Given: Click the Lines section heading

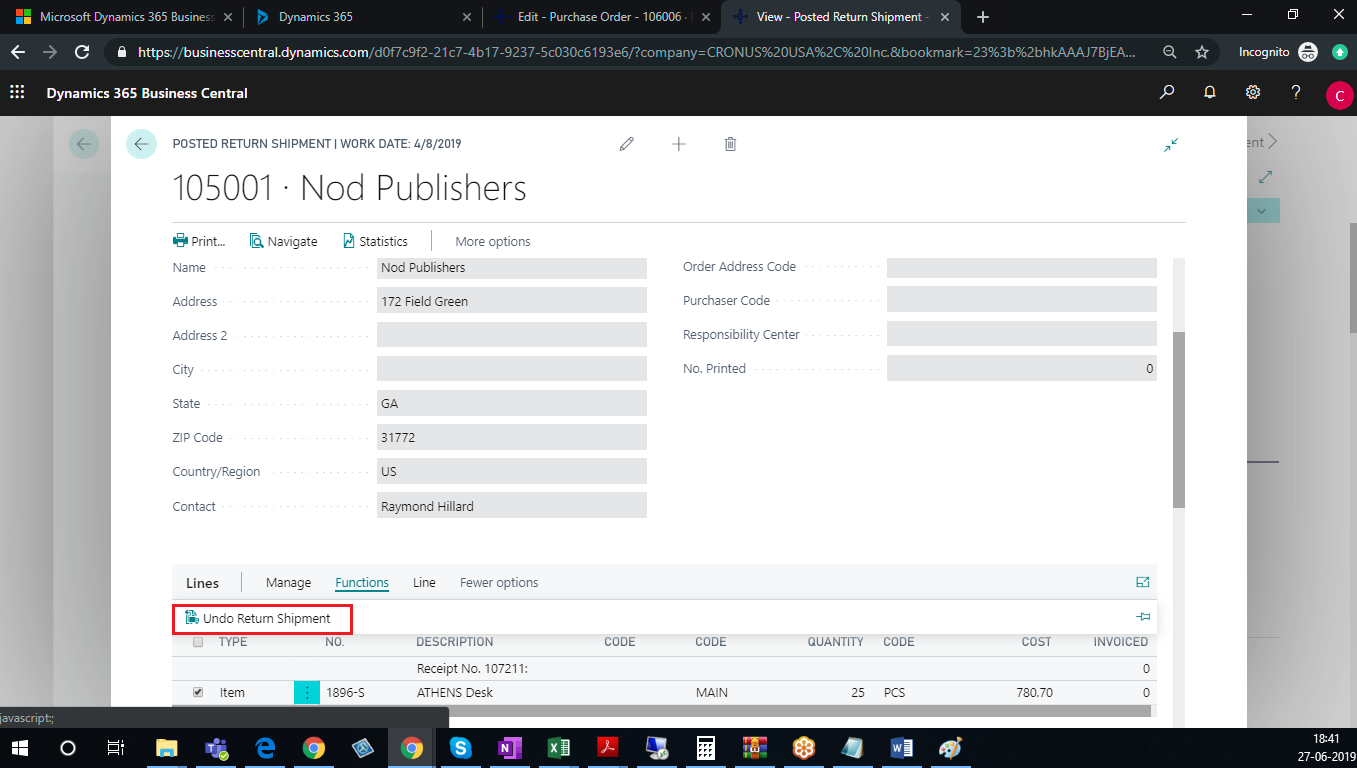Looking at the screenshot, I should pos(202,583).
